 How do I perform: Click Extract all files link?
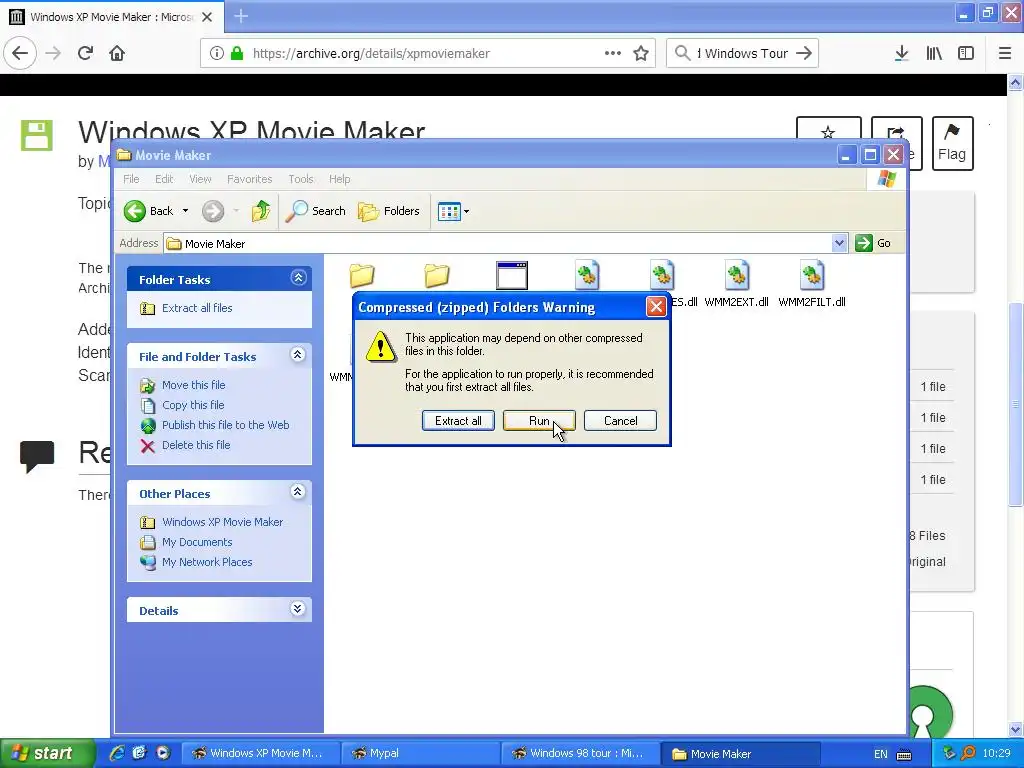197,308
